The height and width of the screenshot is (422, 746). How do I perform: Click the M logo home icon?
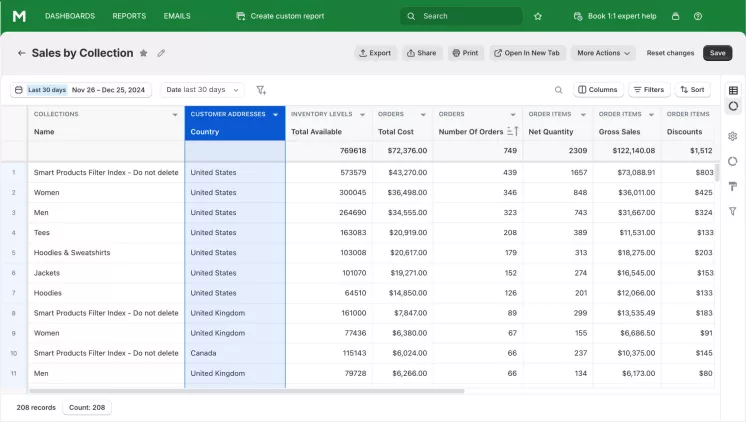click(19, 16)
